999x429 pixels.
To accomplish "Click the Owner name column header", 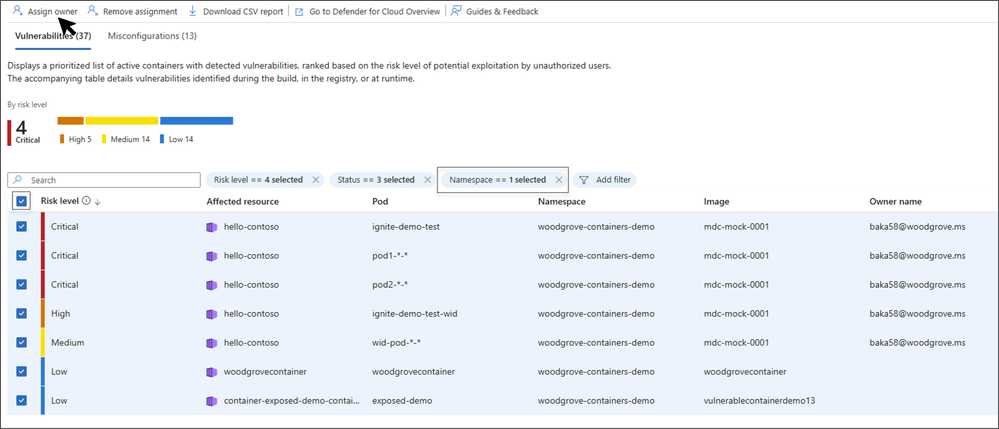I will point(895,201).
